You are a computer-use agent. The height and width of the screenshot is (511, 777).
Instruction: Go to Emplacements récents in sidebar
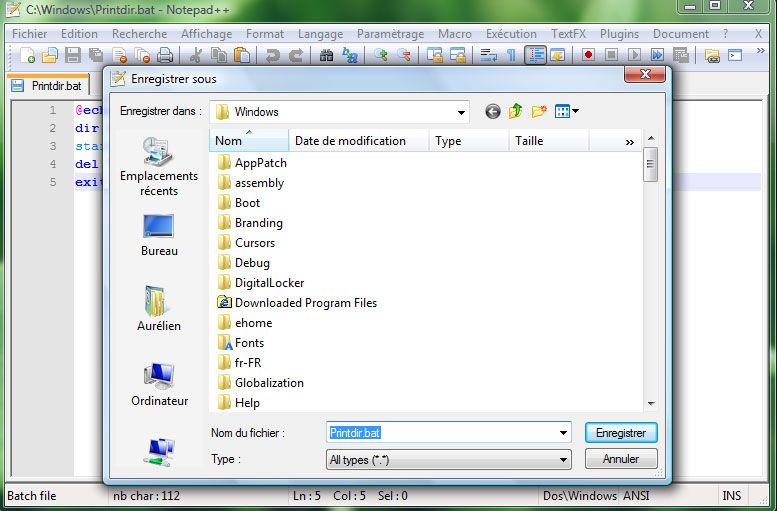(x=159, y=167)
